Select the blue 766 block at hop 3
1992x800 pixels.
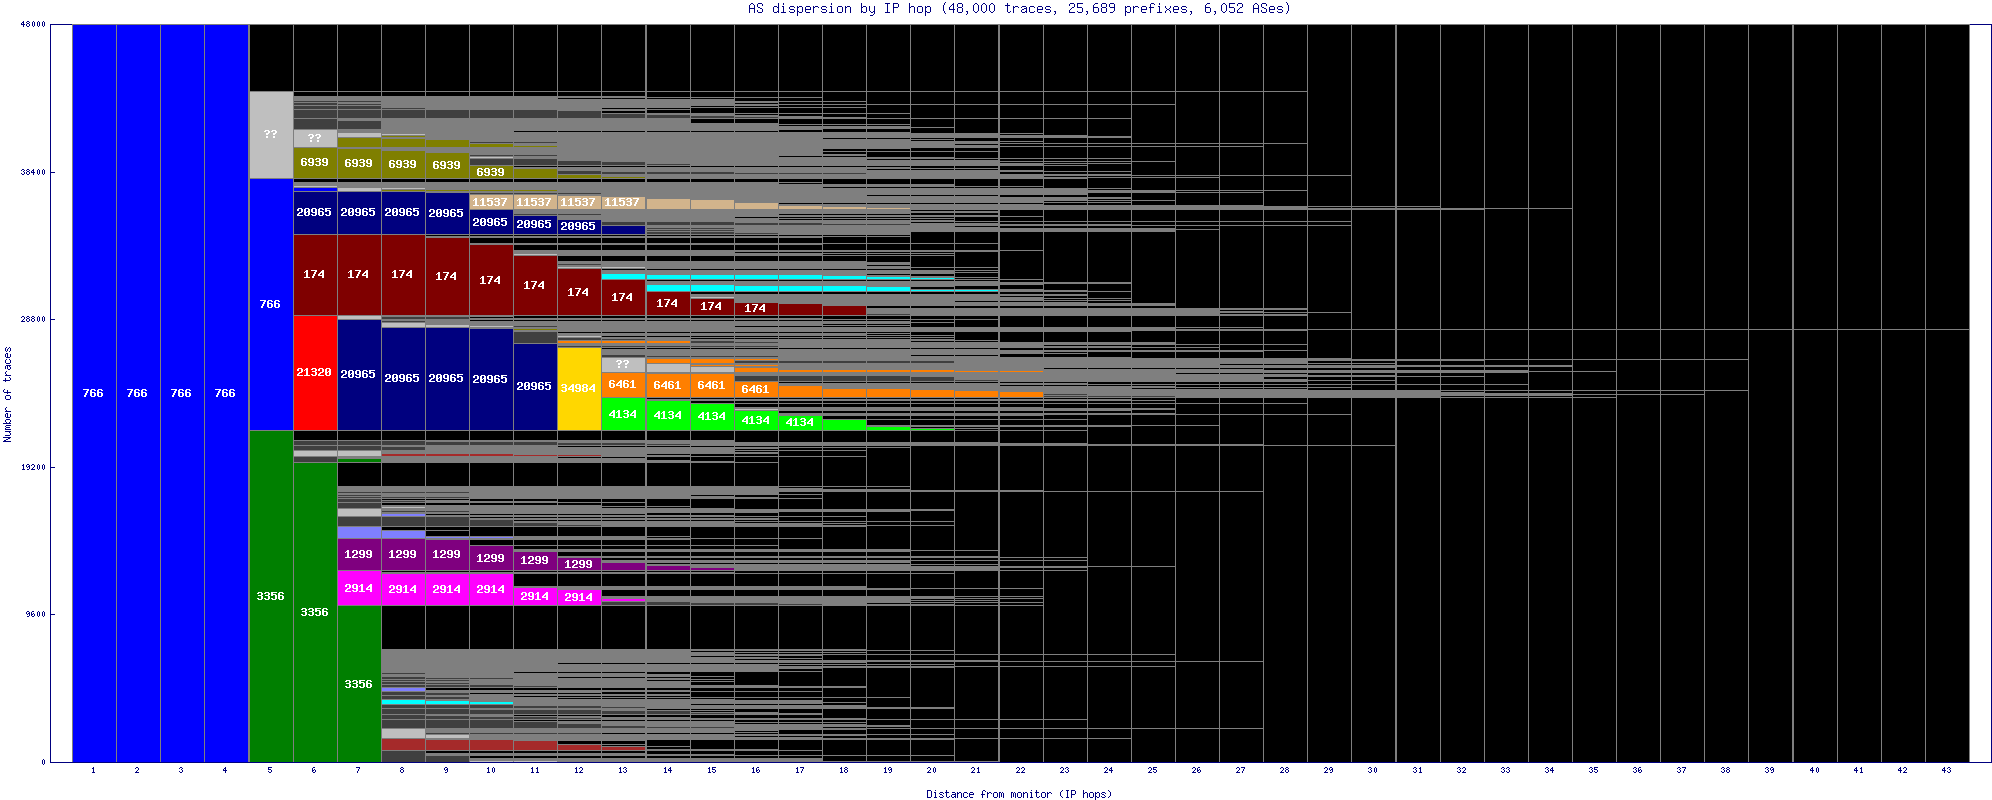tap(182, 393)
